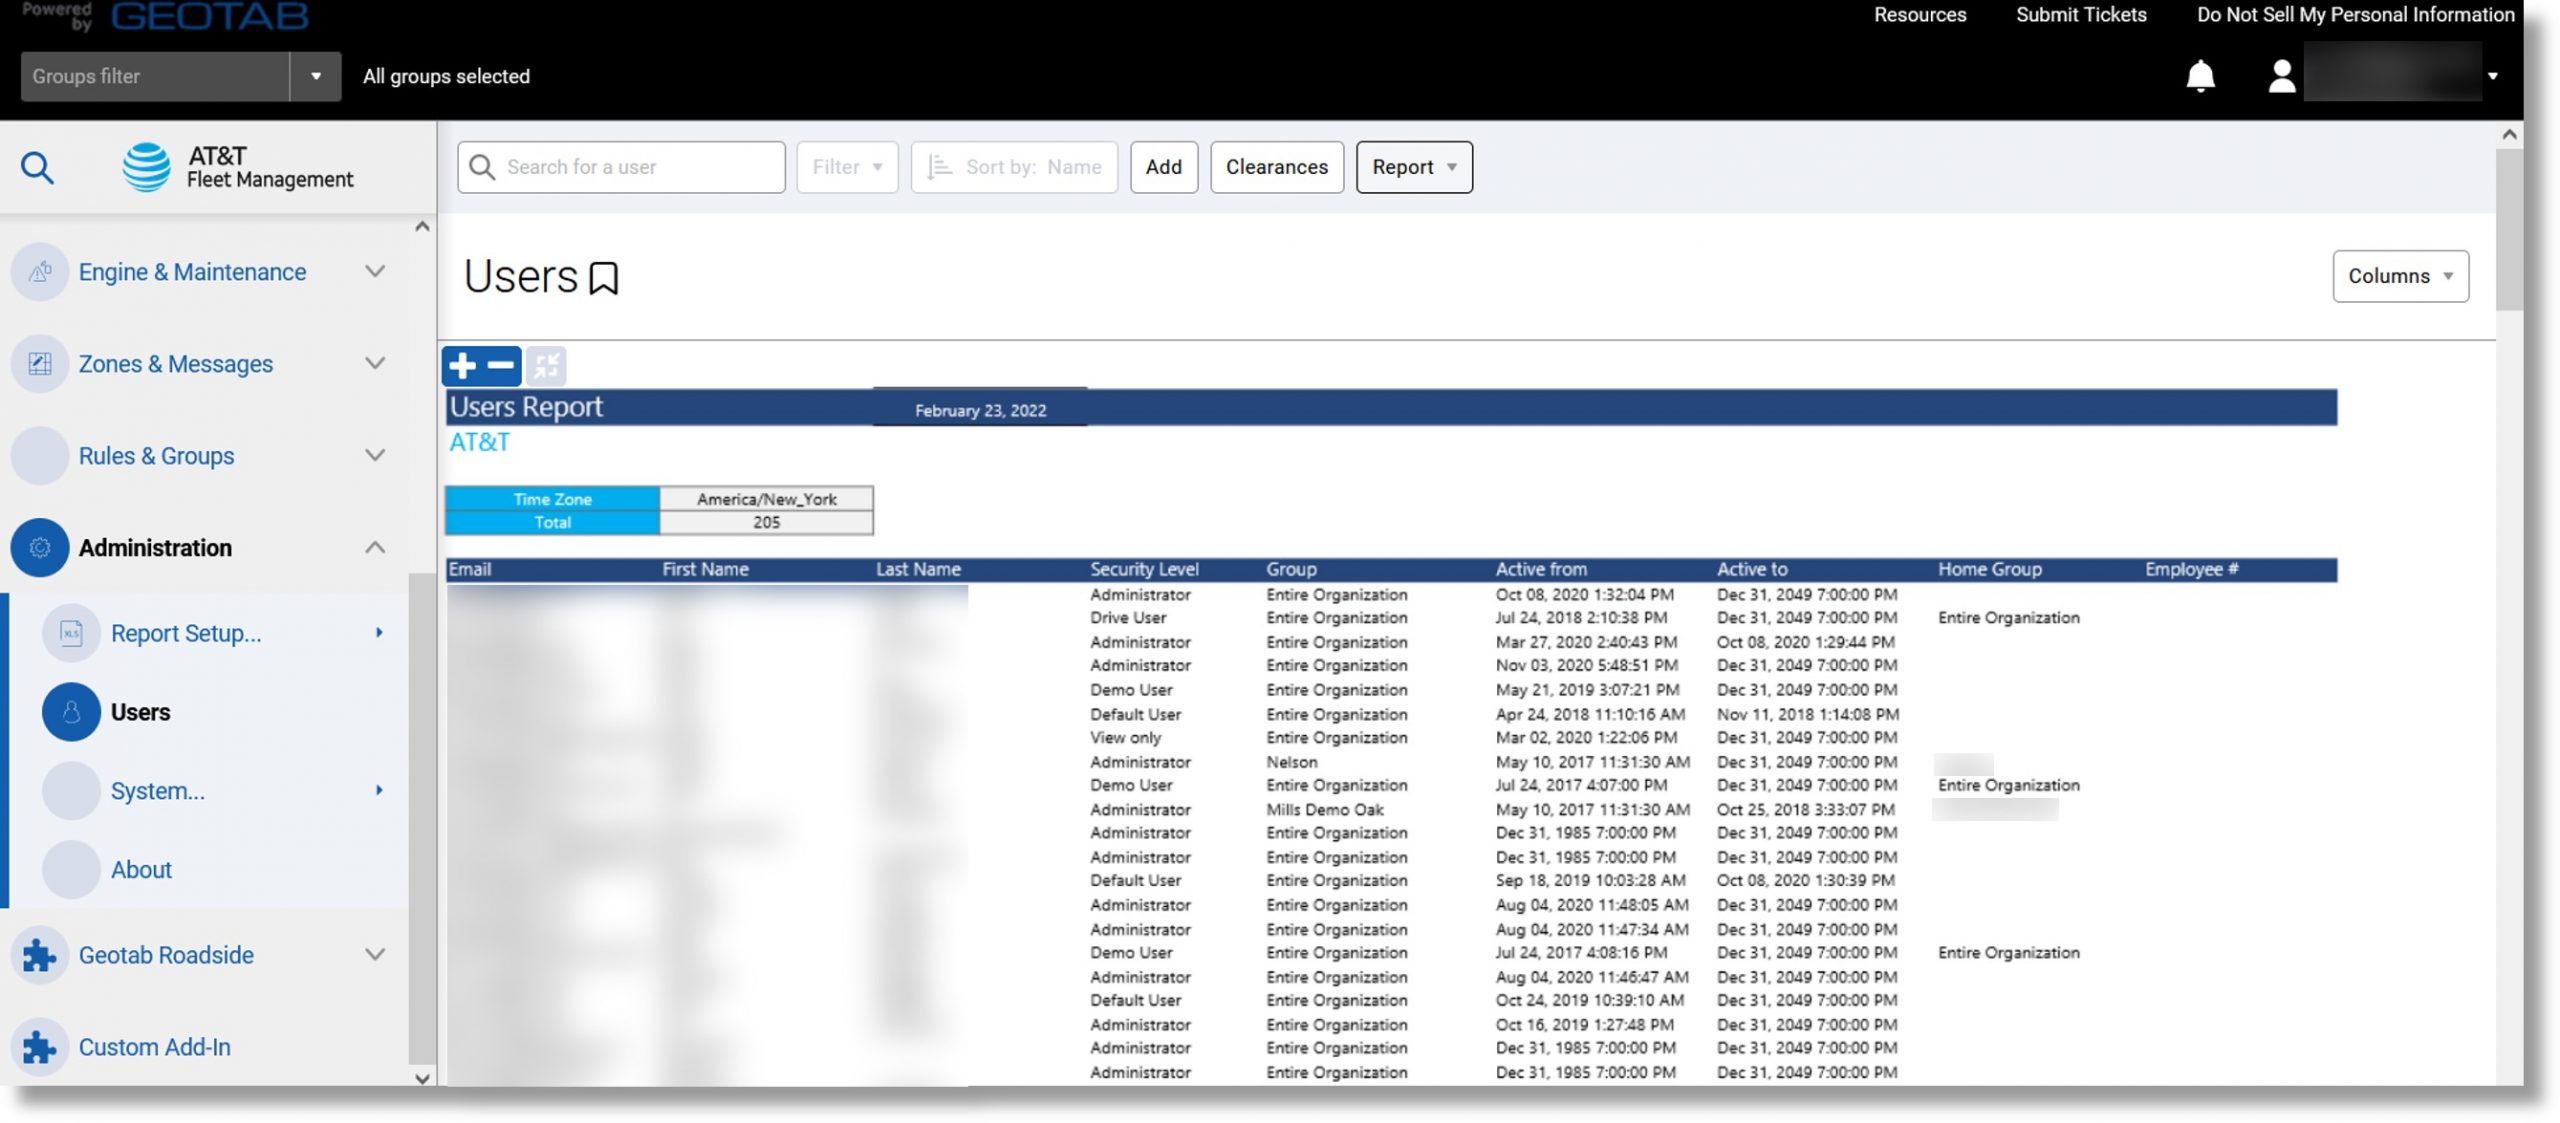Select the Users menu item
Screen dimensions: 2560x1123
pos(139,712)
